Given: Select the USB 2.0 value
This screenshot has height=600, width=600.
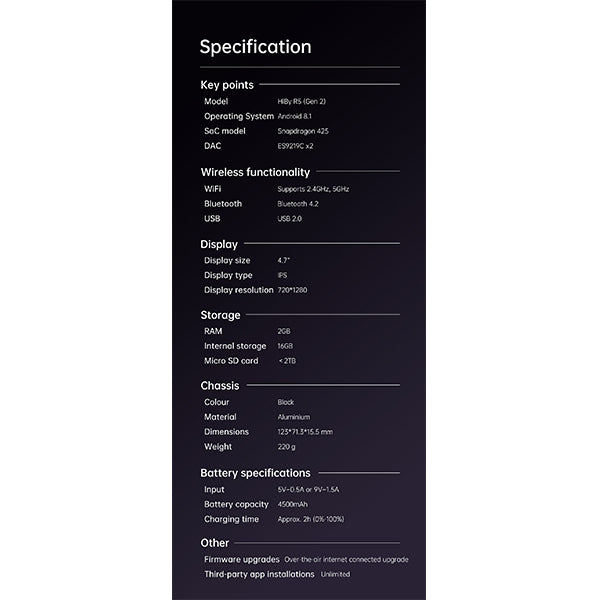Looking at the screenshot, I should (x=289, y=219).
